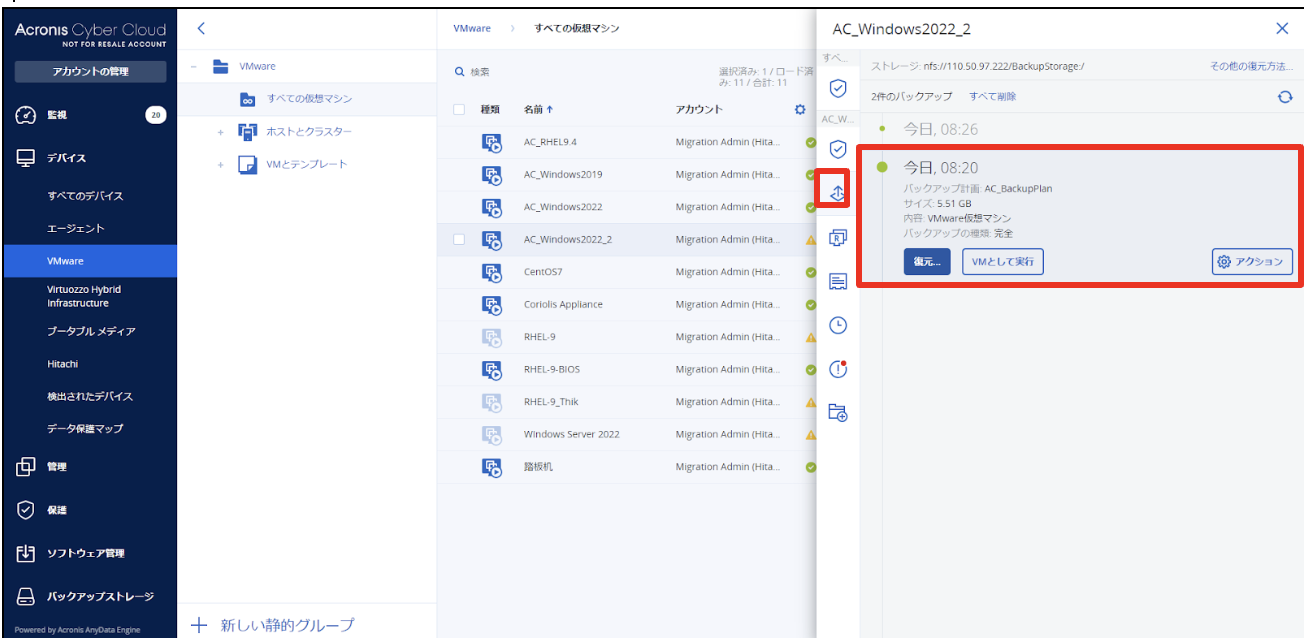Click the Hosts and Clusters icon in tree
The width and height of the screenshot is (1304, 638).
(x=247, y=132)
